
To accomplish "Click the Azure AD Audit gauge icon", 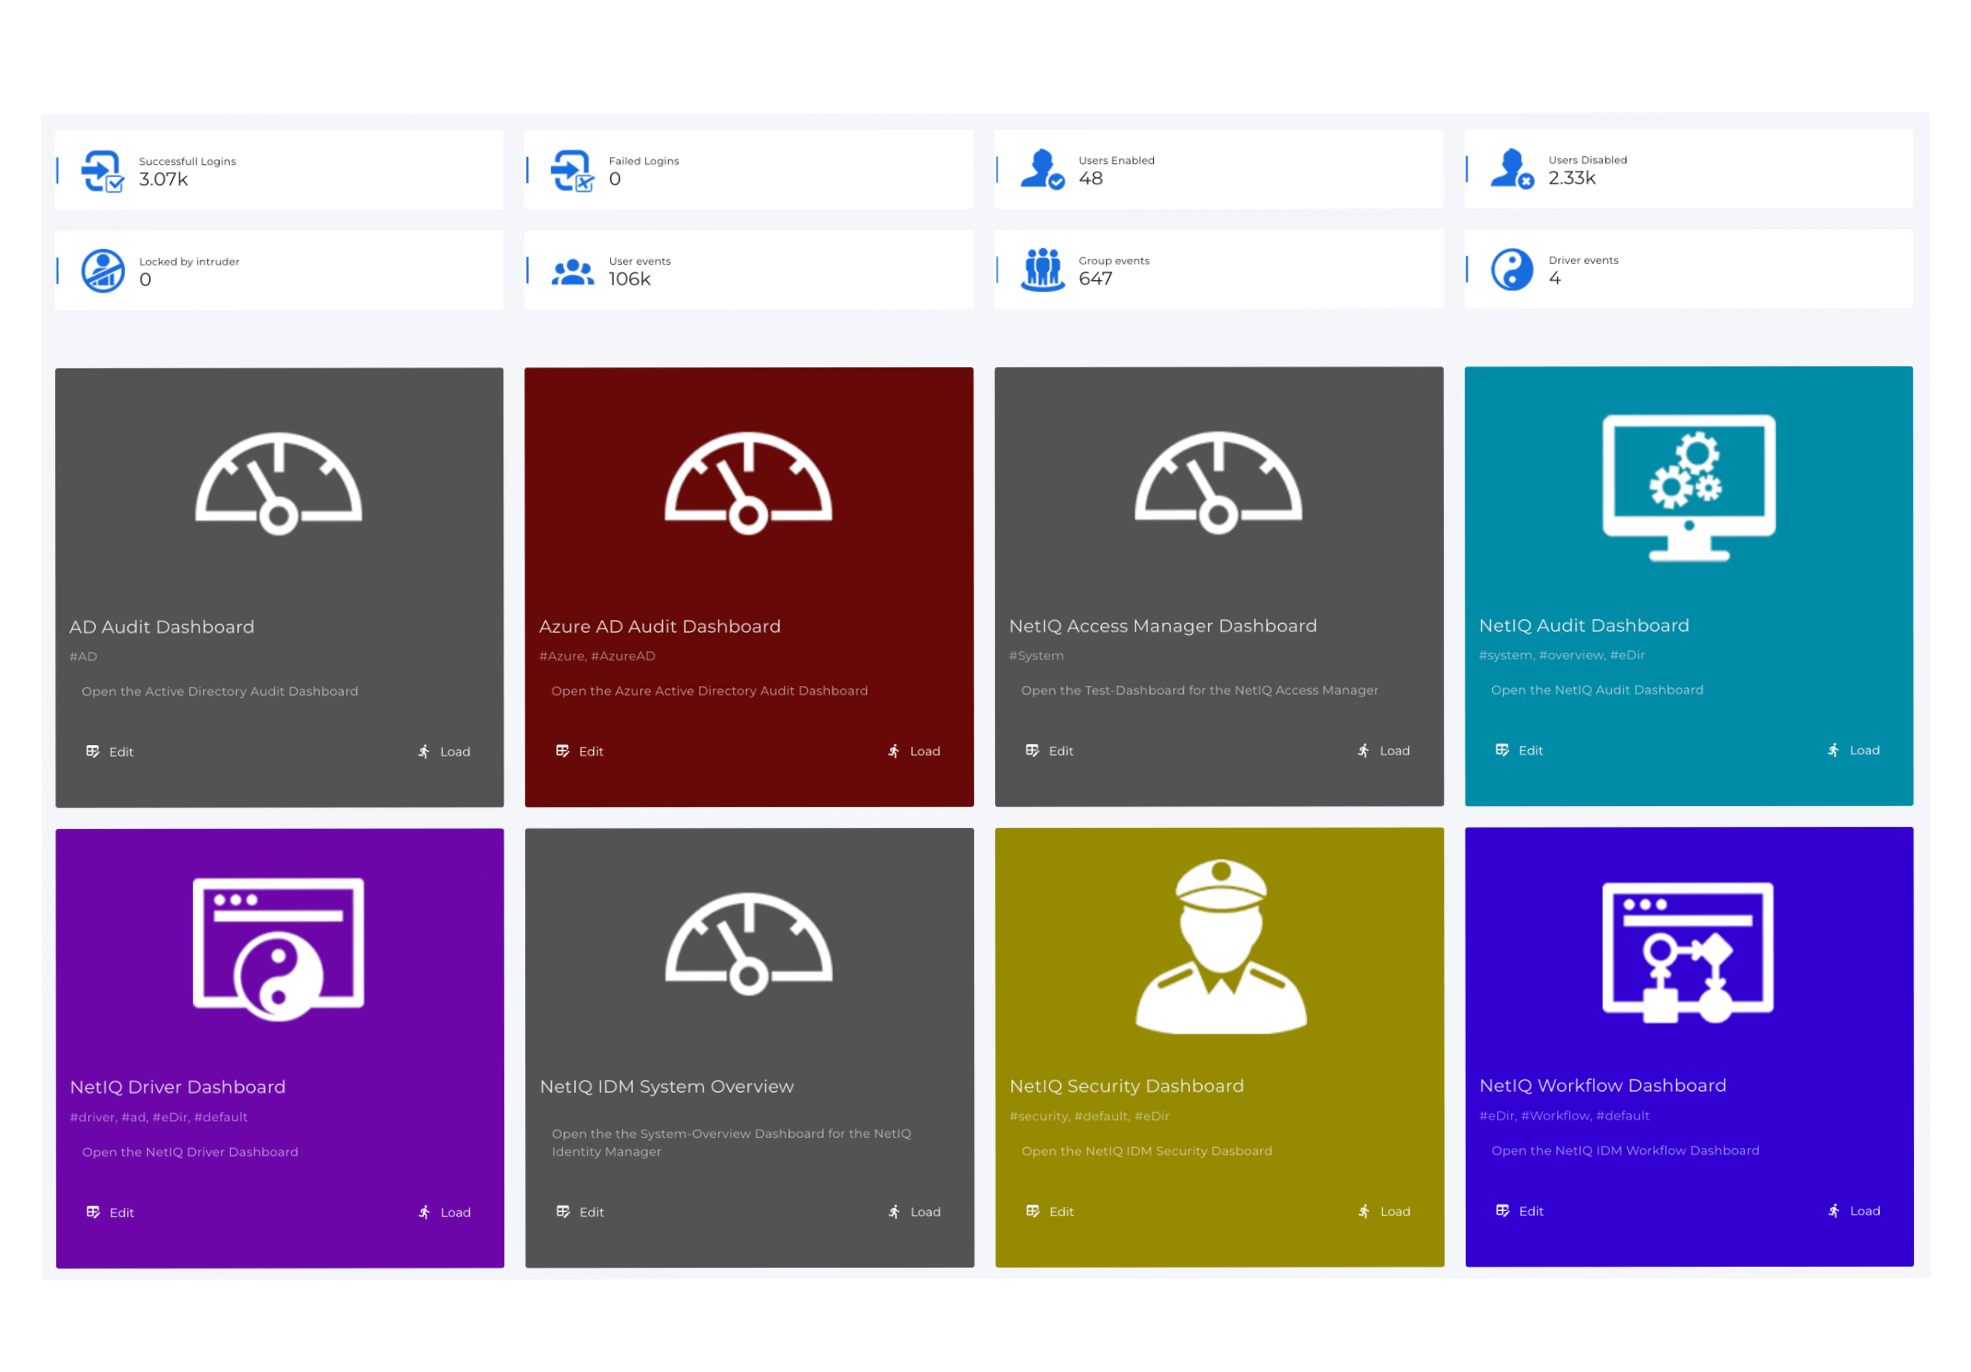I will (x=748, y=484).
